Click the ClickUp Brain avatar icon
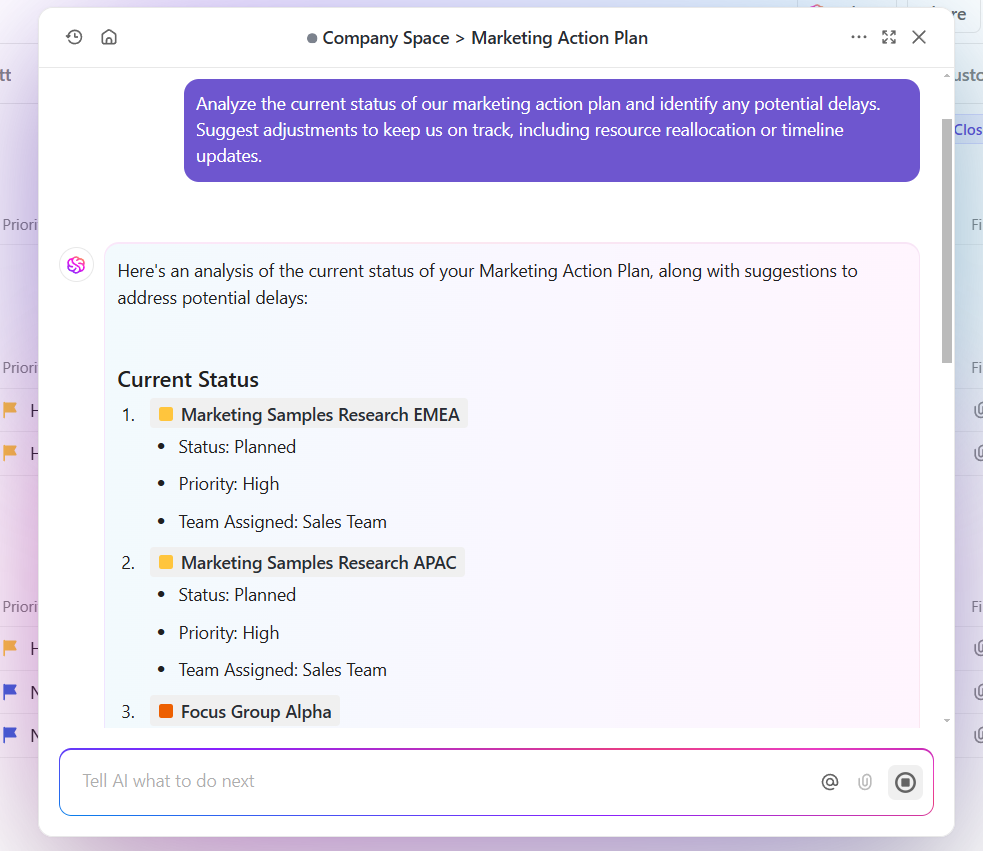Viewport: 983px width, 851px height. [x=76, y=265]
